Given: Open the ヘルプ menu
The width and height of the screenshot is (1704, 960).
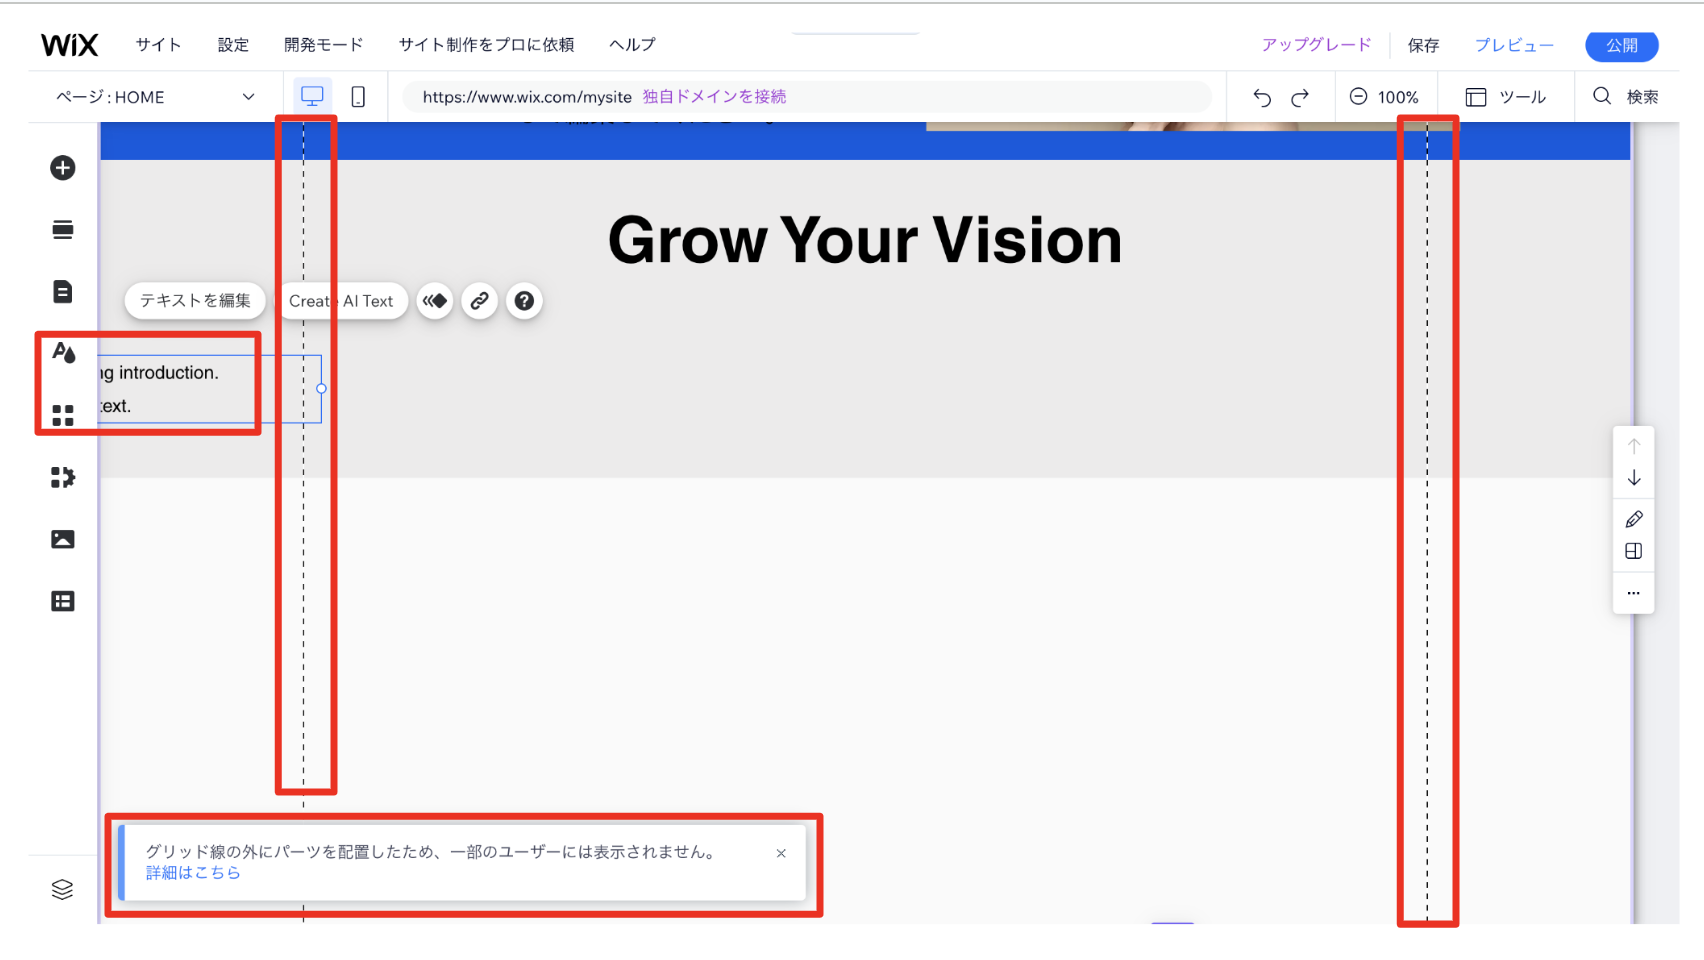Looking at the screenshot, I should tap(631, 44).
